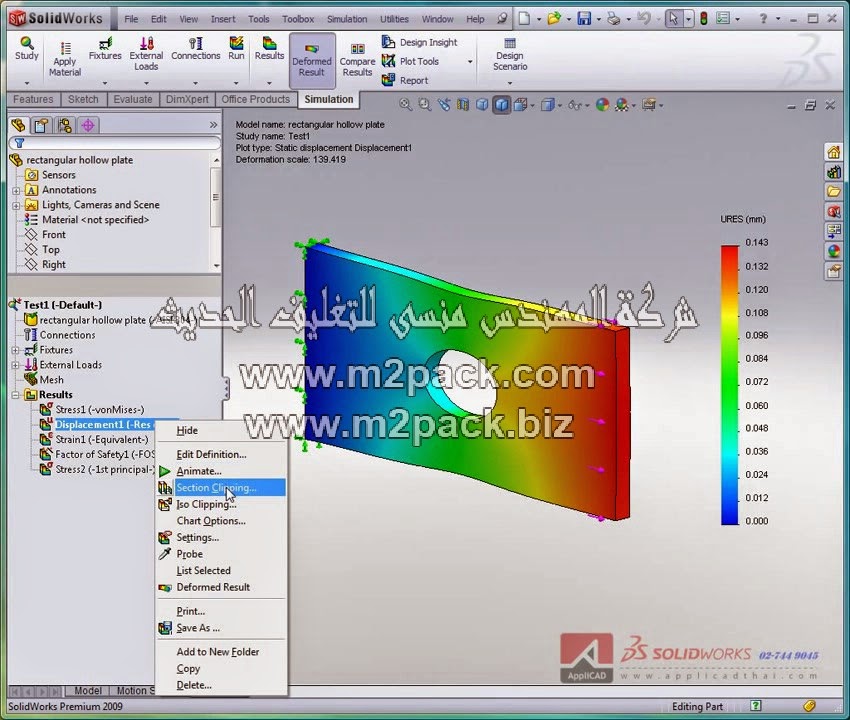The height and width of the screenshot is (720, 850).
Task: Click the Help question mark icon
Action: [x=763, y=19]
